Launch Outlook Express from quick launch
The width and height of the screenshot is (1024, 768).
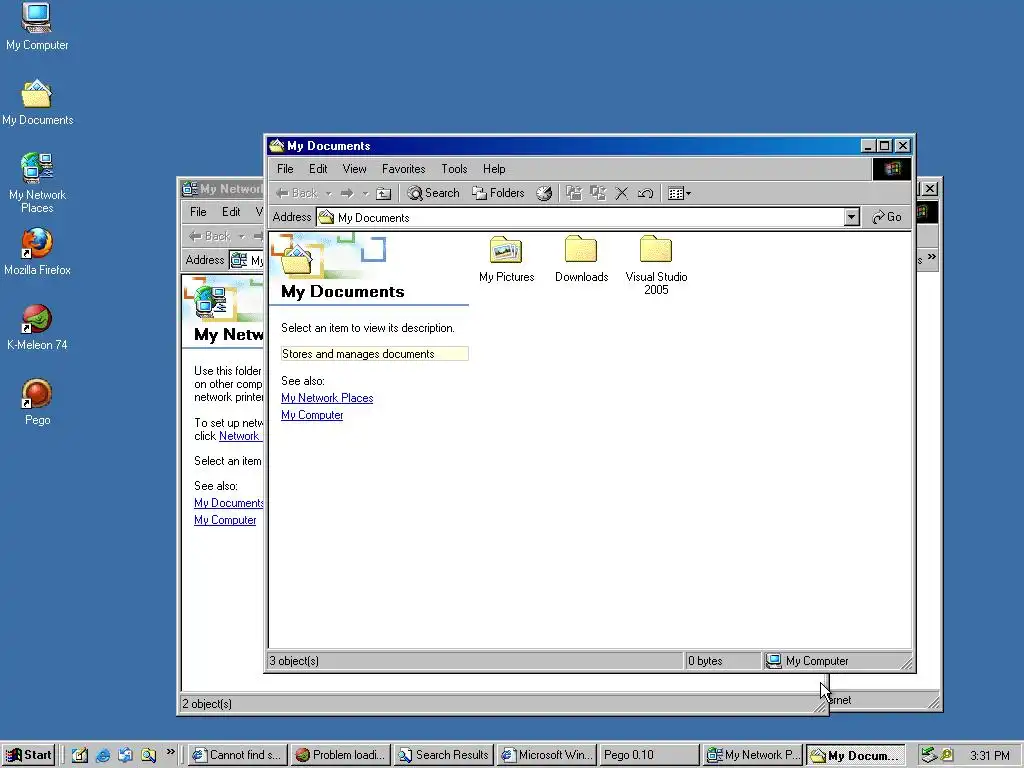pos(125,756)
